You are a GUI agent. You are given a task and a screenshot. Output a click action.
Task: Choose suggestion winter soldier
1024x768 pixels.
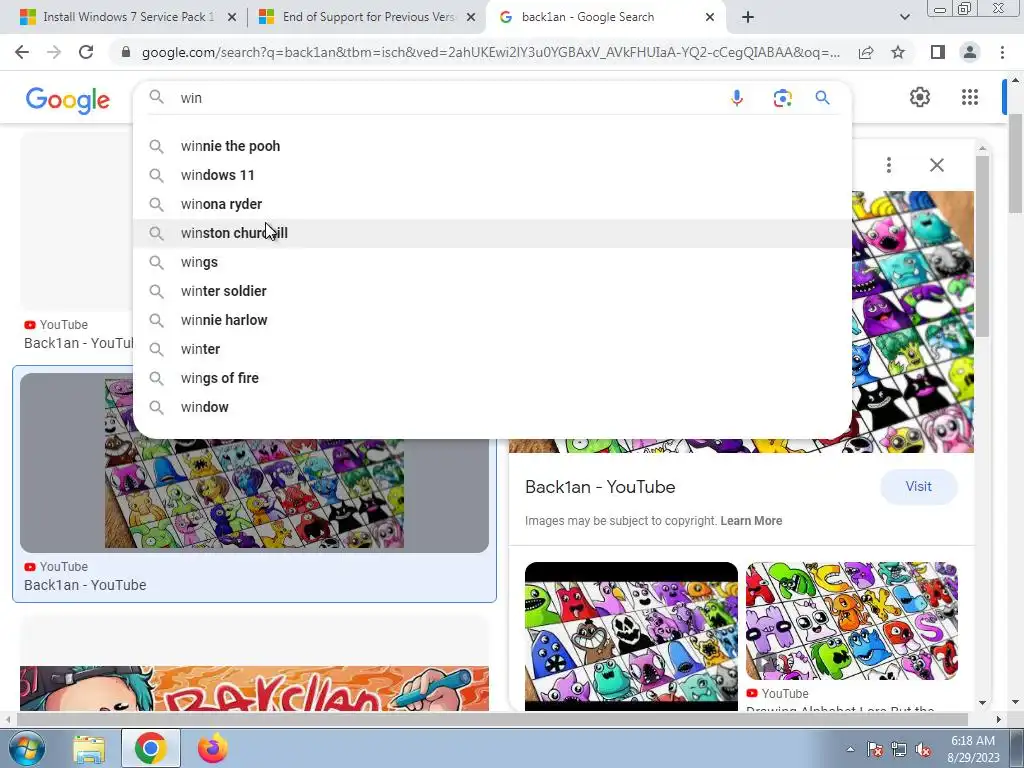492,291
